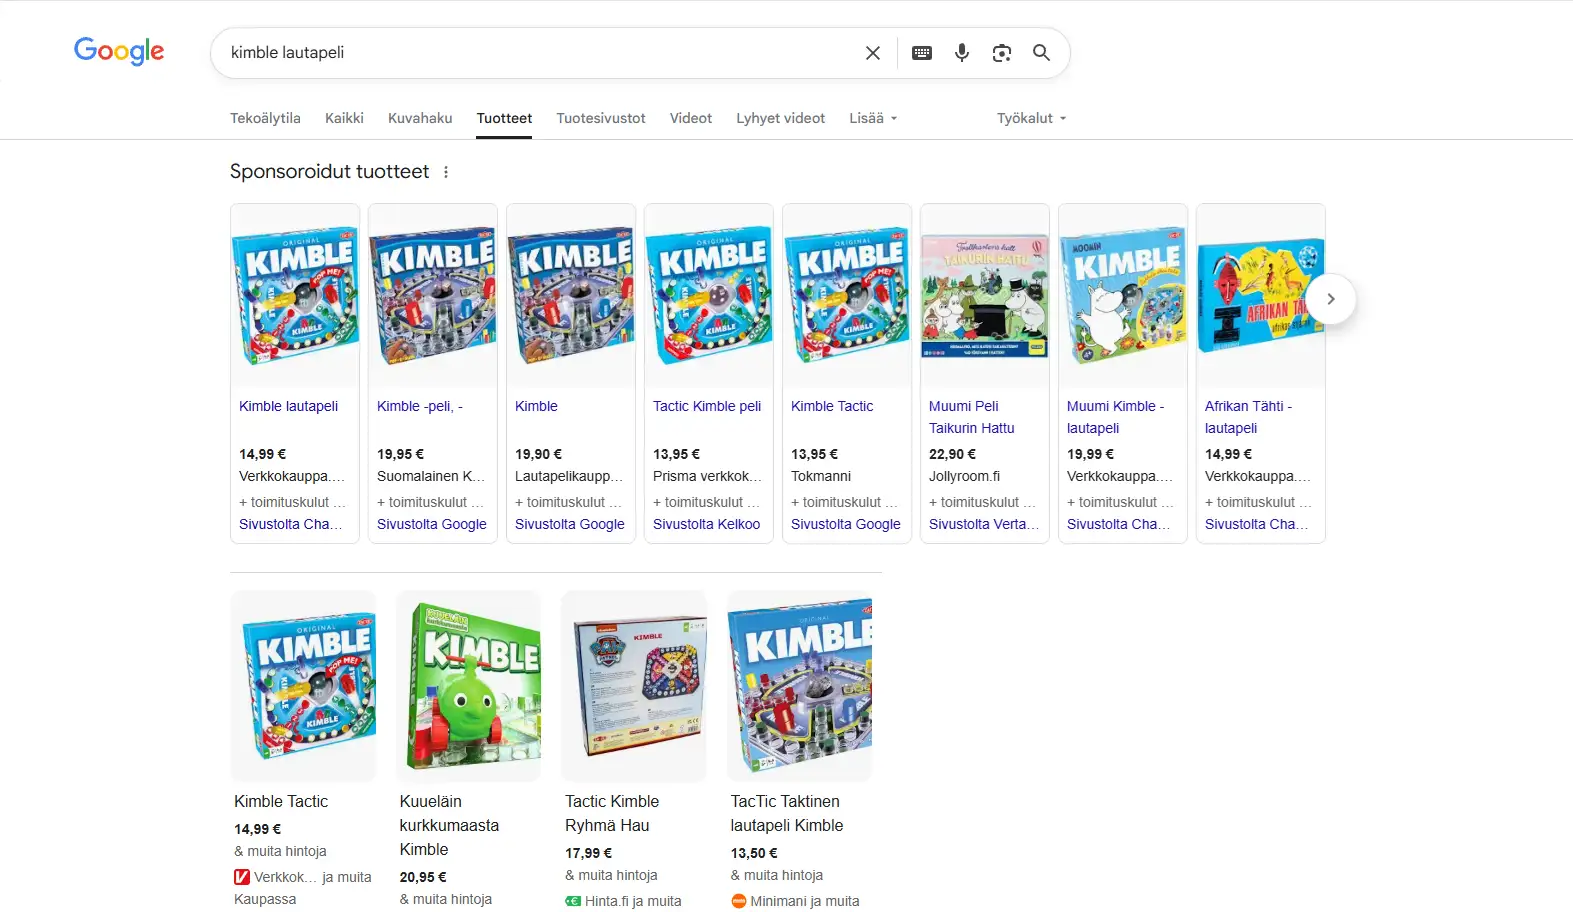This screenshot has width=1573, height=912.
Task: Expand the Työkalut dropdown
Action: point(1032,118)
